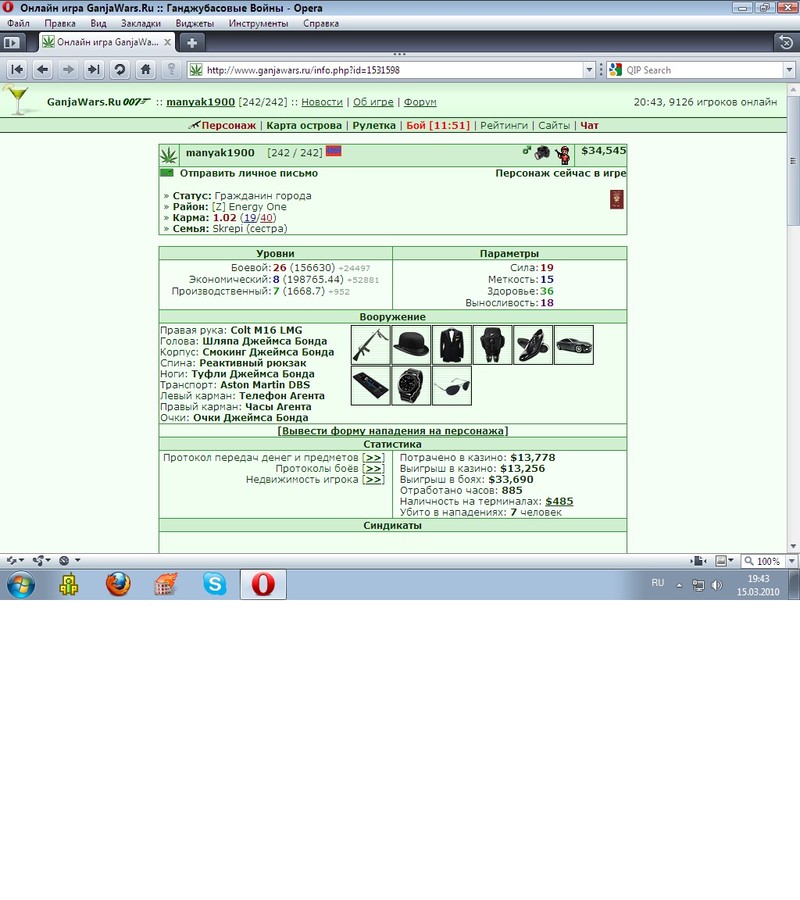Open the Файл menu
Viewport: 800px width, 900px height.
[x=18, y=24]
